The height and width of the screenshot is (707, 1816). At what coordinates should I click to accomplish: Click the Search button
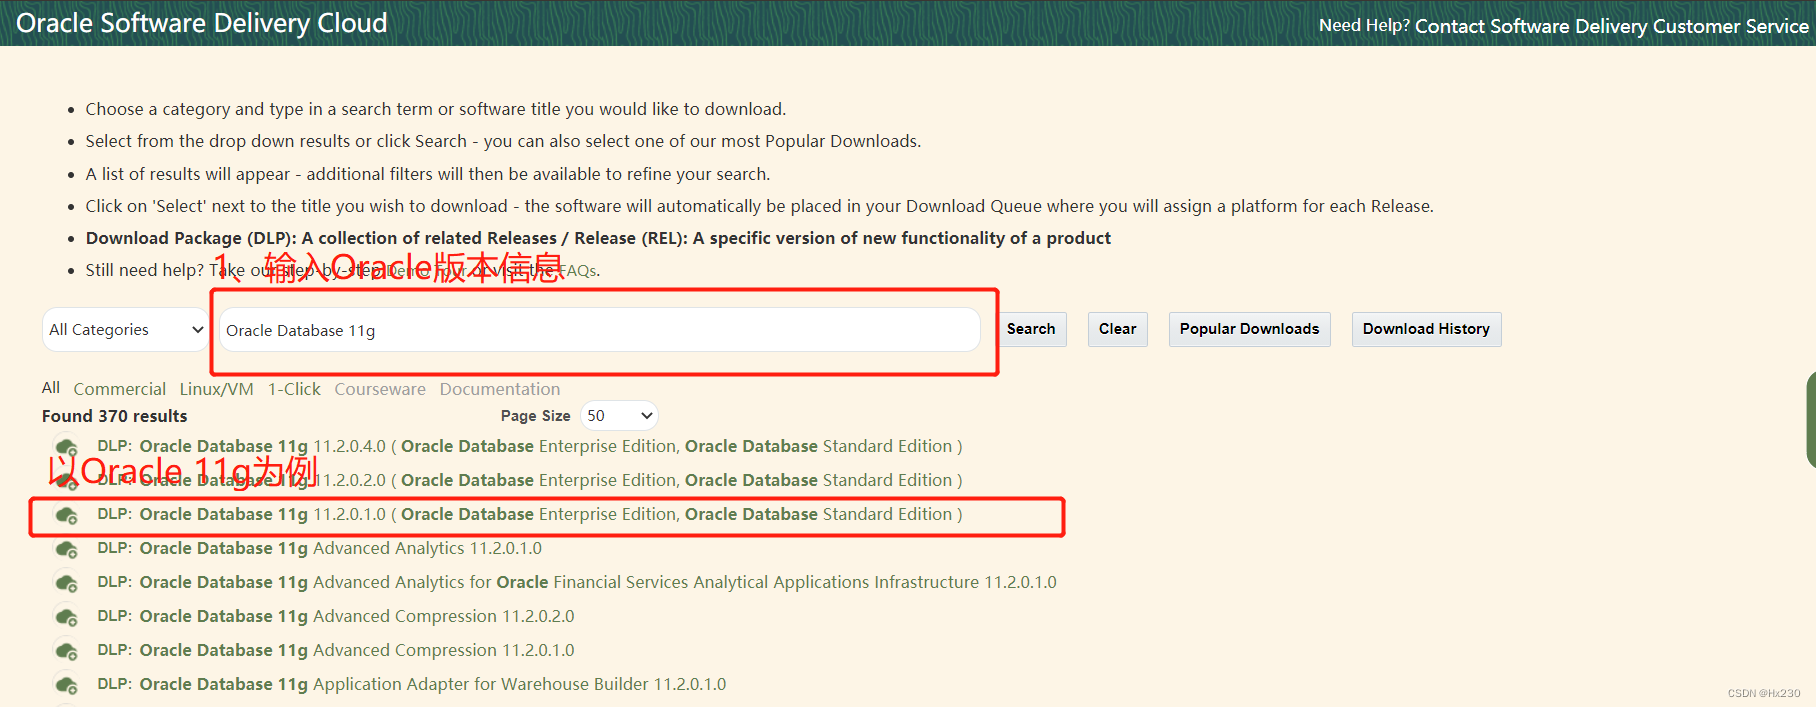point(1031,329)
